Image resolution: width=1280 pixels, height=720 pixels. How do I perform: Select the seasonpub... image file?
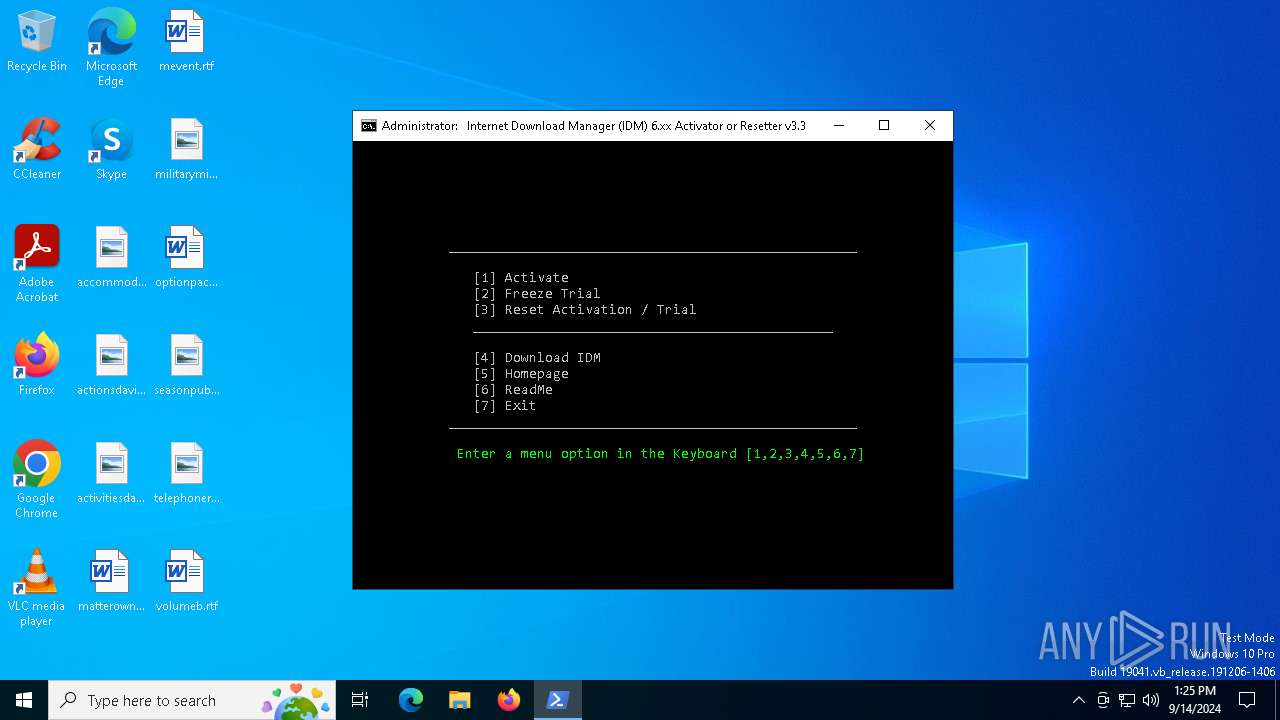(x=186, y=366)
